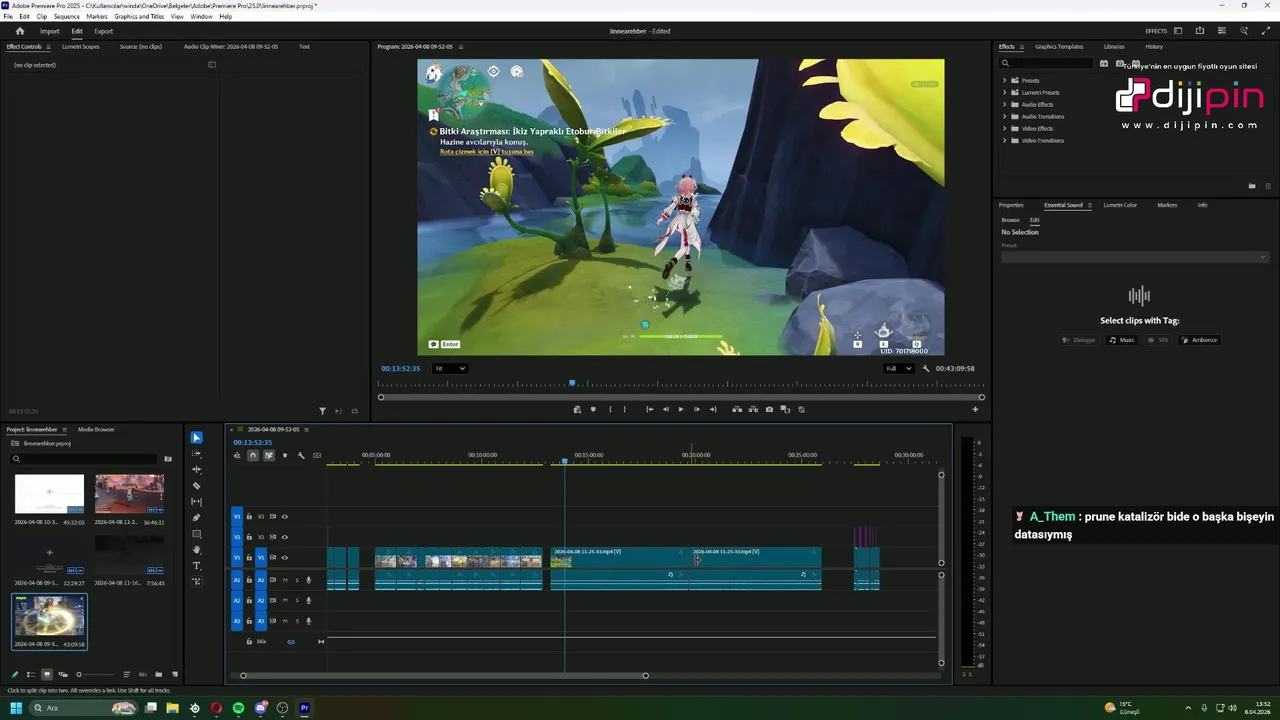Open timeline display settings wrench
1280x720 pixels.
[x=301, y=455]
